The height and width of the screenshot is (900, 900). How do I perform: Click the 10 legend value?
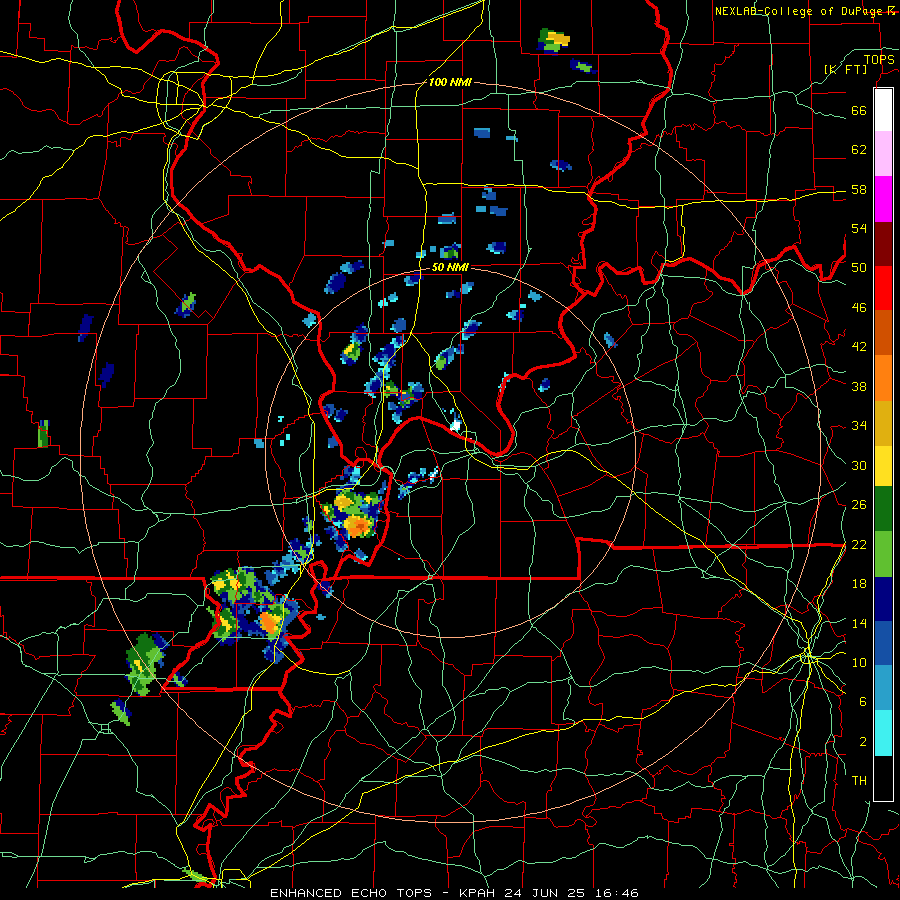[x=859, y=662]
